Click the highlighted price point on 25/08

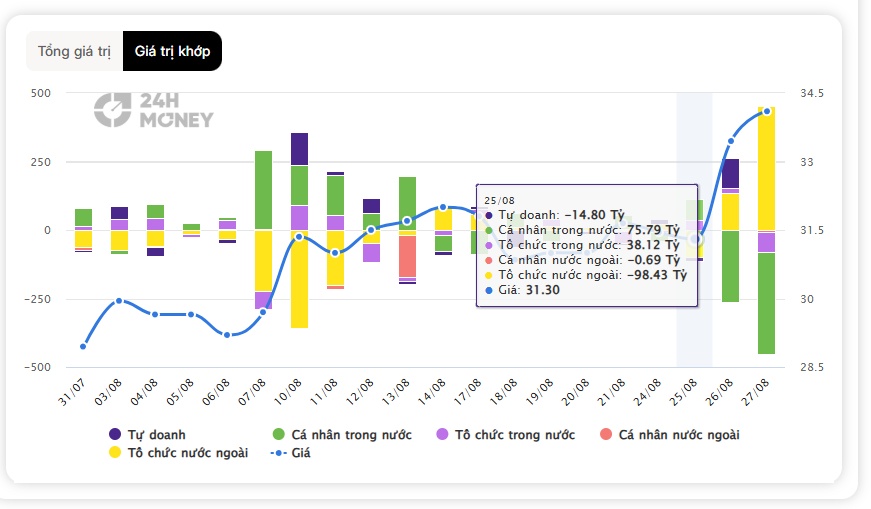tap(695, 239)
